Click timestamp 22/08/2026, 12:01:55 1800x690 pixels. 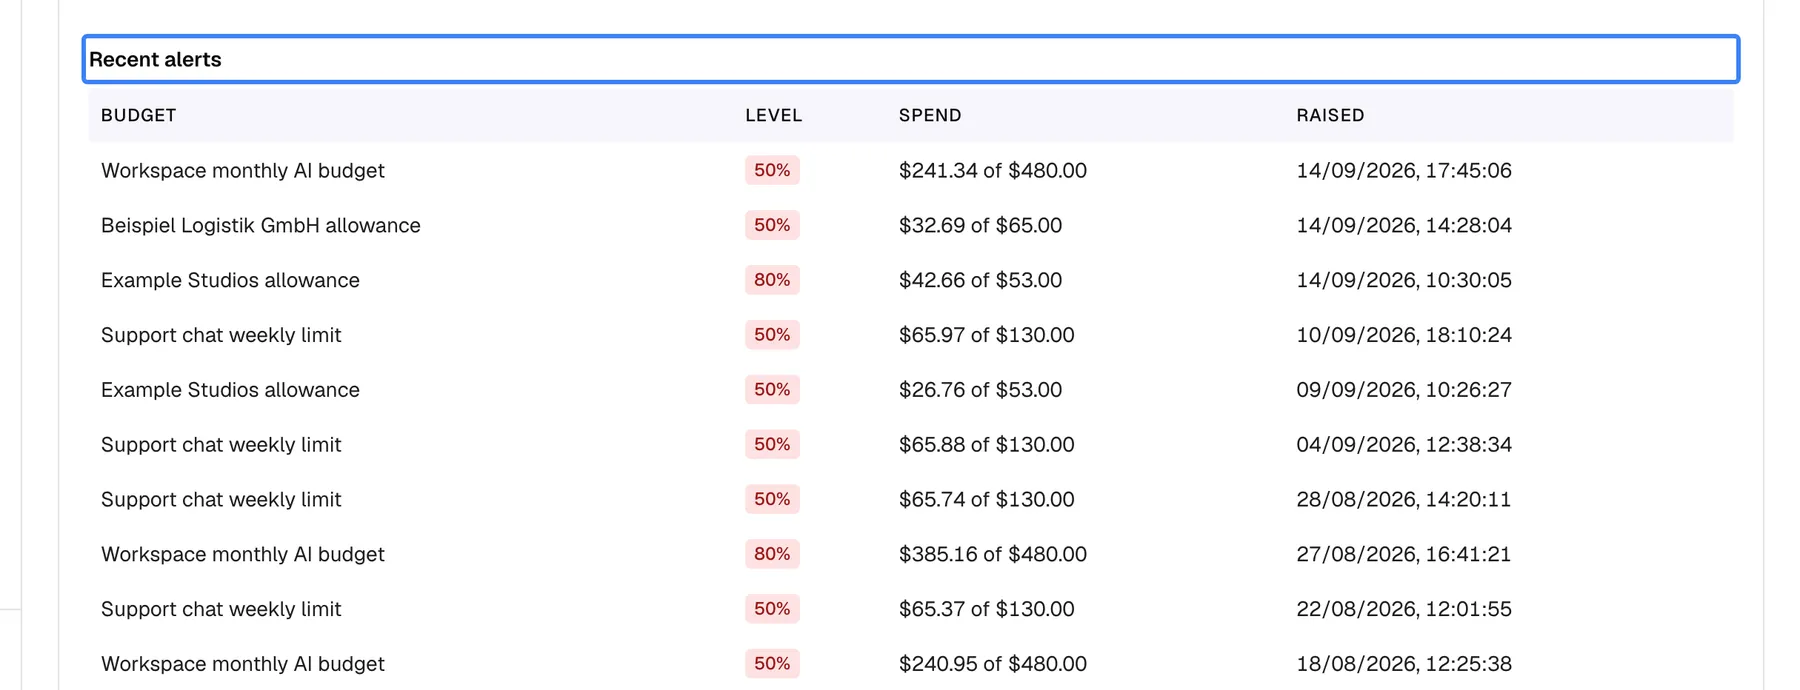[x=1404, y=609]
